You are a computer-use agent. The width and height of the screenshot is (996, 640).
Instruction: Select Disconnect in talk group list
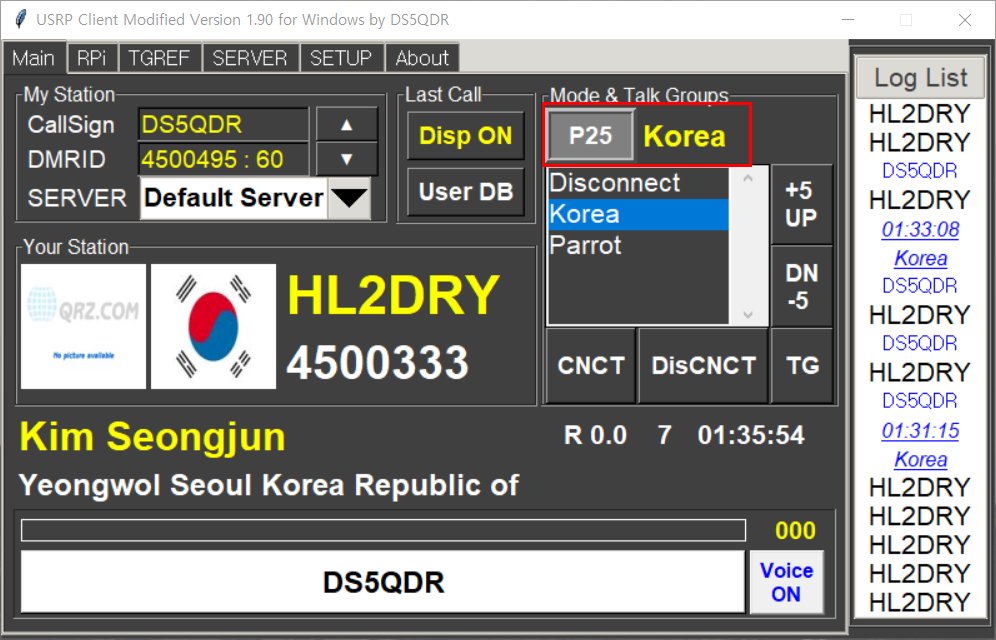pos(638,183)
